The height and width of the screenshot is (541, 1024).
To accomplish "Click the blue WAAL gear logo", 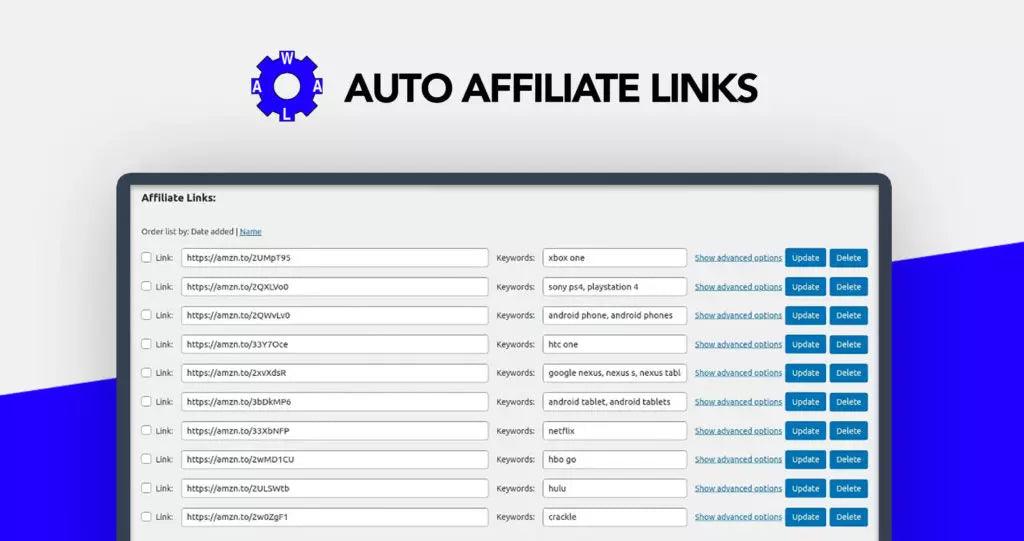I will coord(287,88).
